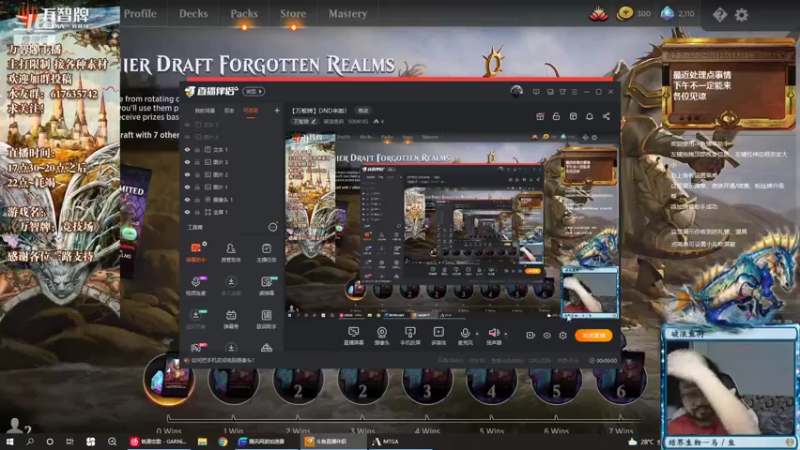Open the message icon in companion title bar
The height and width of the screenshot is (450, 800).
[536, 92]
